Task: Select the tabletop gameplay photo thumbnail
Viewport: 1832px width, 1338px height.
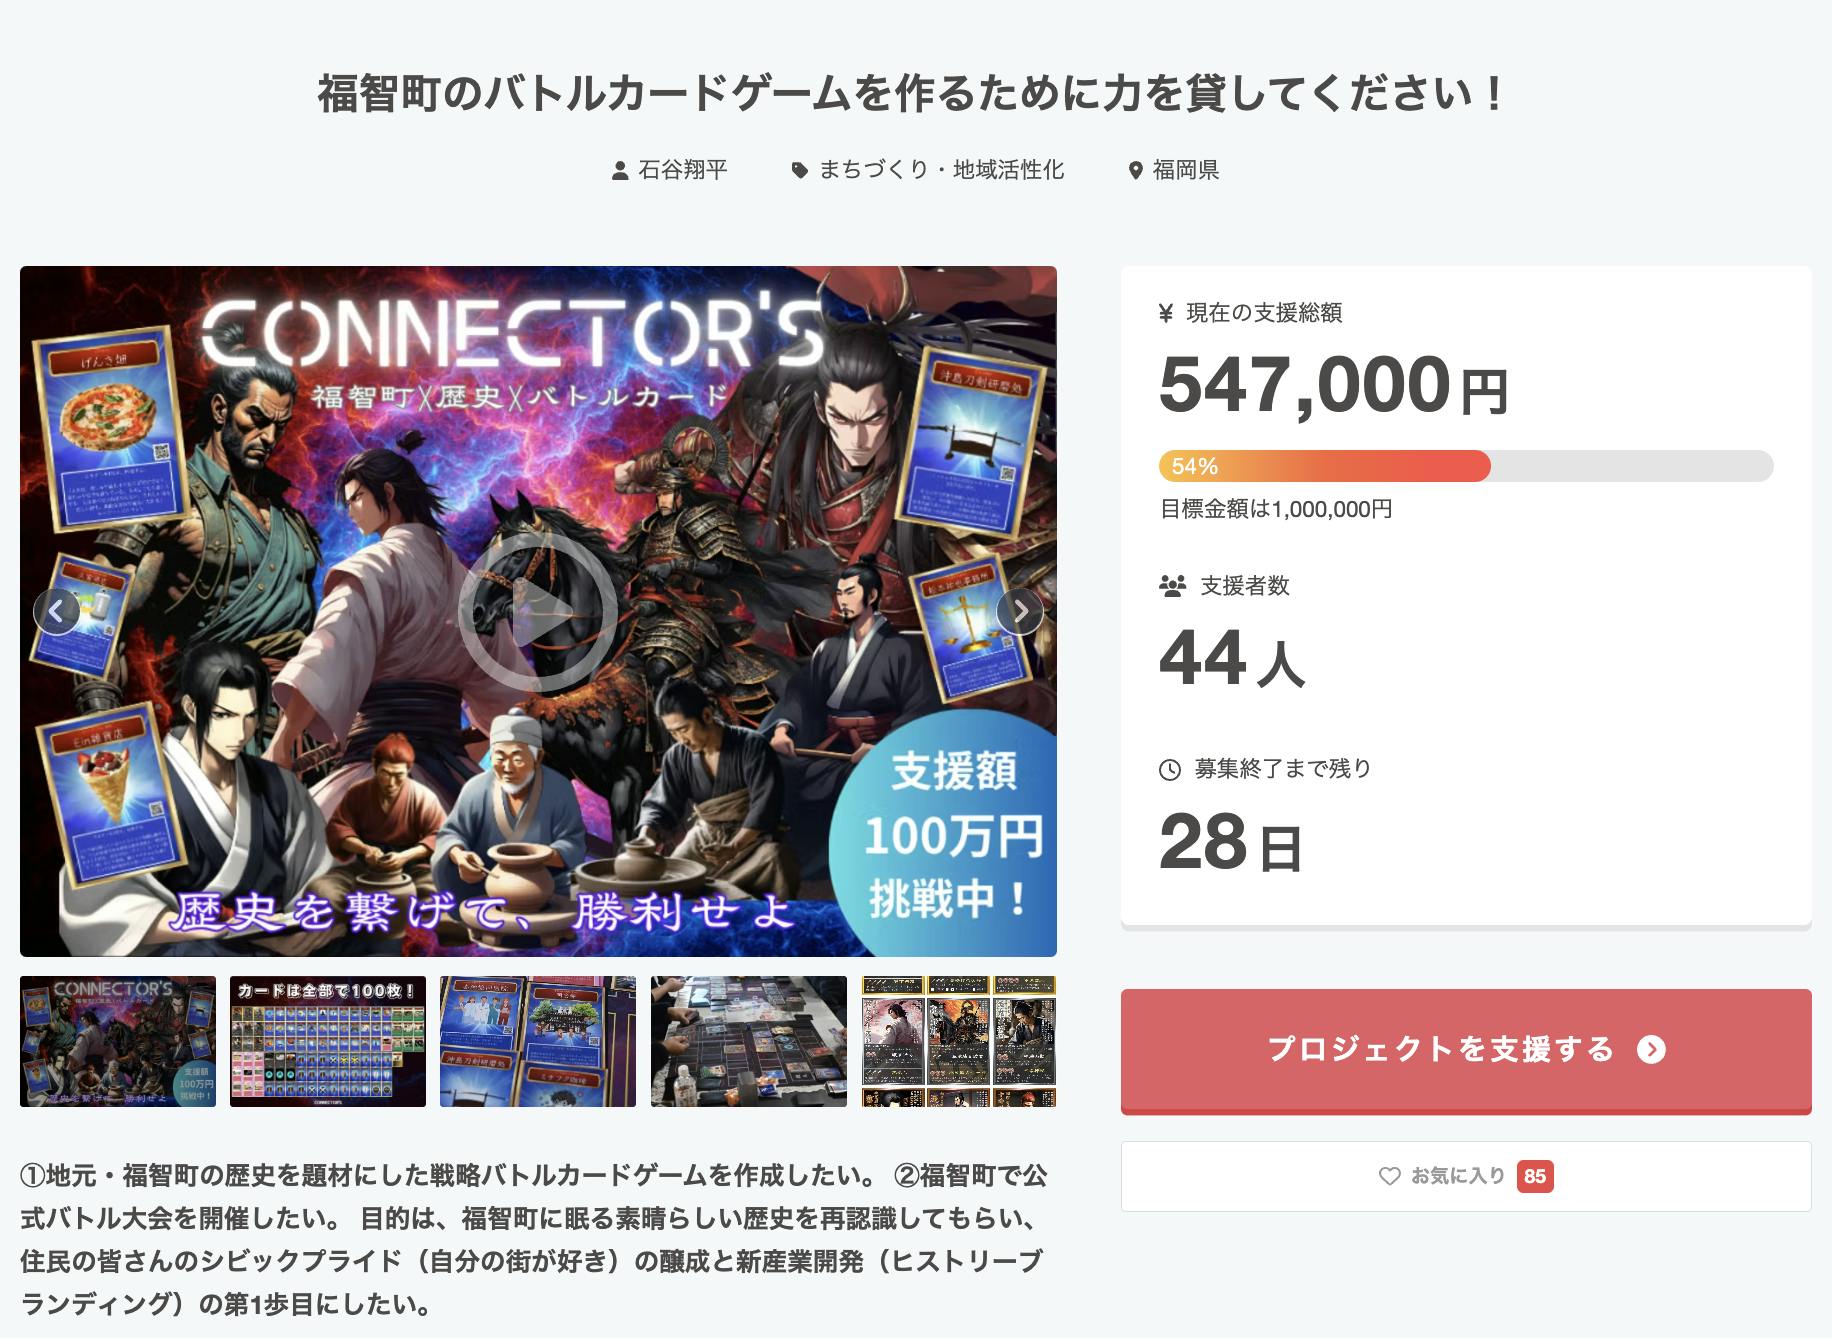Action: 749,1041
